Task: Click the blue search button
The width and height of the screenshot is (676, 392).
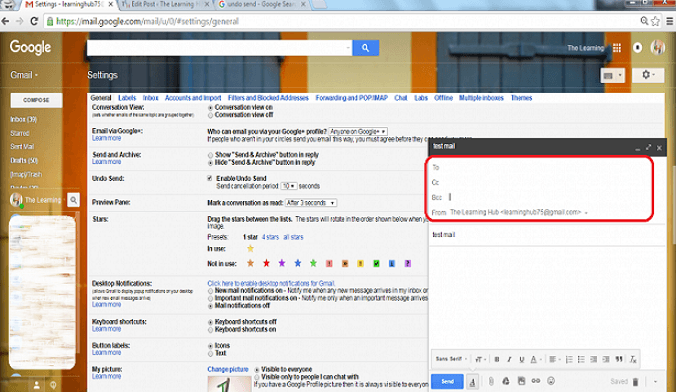Action: [366, 48]
